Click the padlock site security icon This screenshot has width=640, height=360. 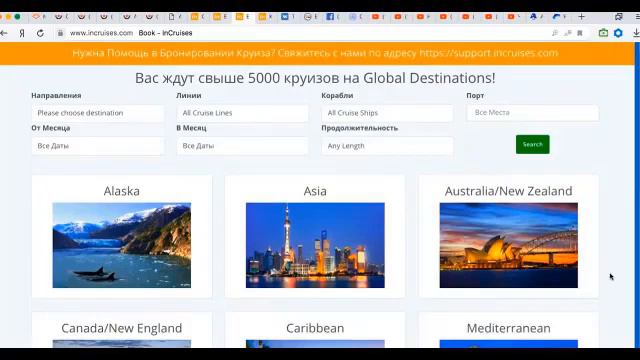pyautogui.click(x=60, y=33)
